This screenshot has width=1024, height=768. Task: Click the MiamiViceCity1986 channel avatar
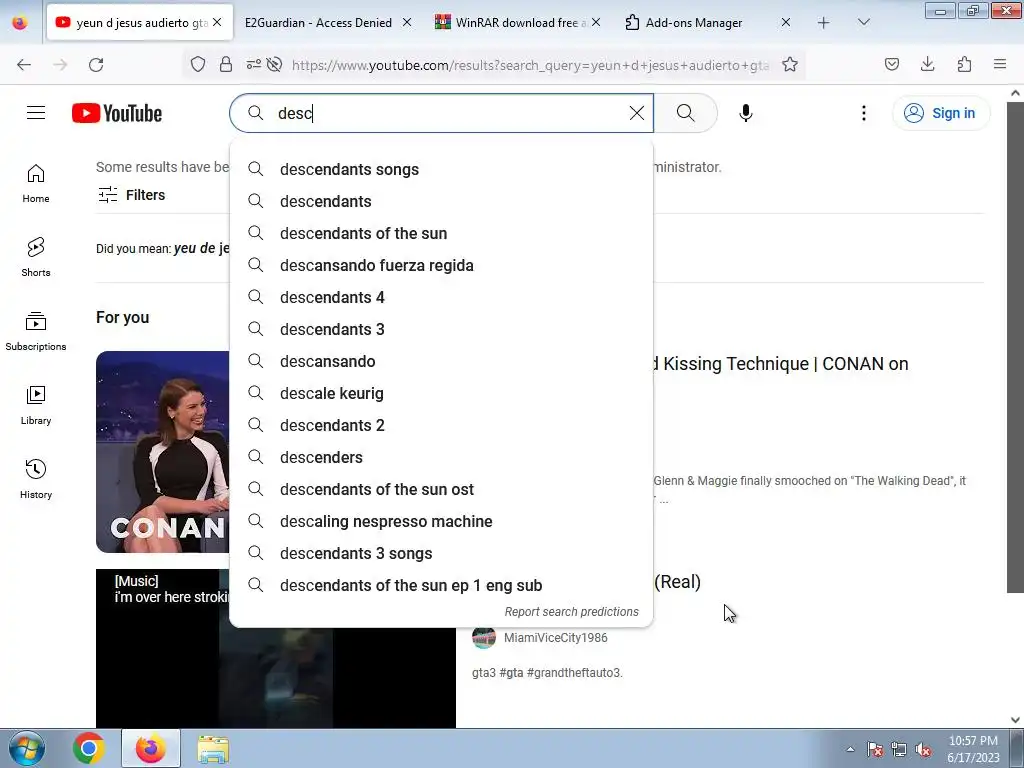pyautogui.click(x=483, y=637)
